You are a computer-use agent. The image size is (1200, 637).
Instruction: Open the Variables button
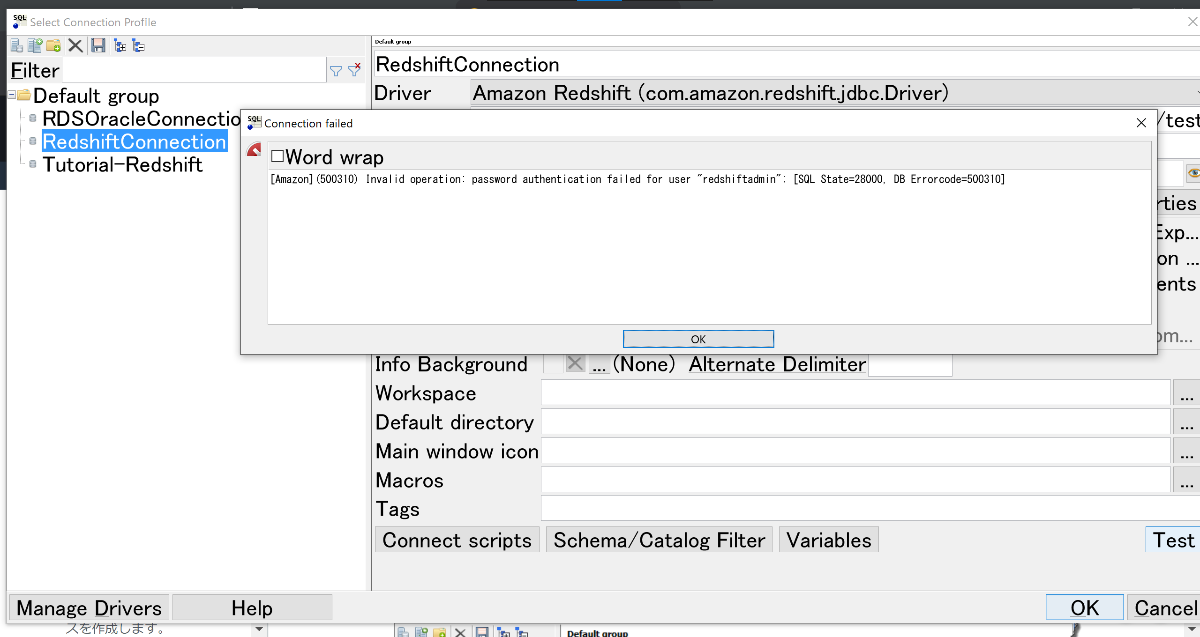[x=829, y=540]
